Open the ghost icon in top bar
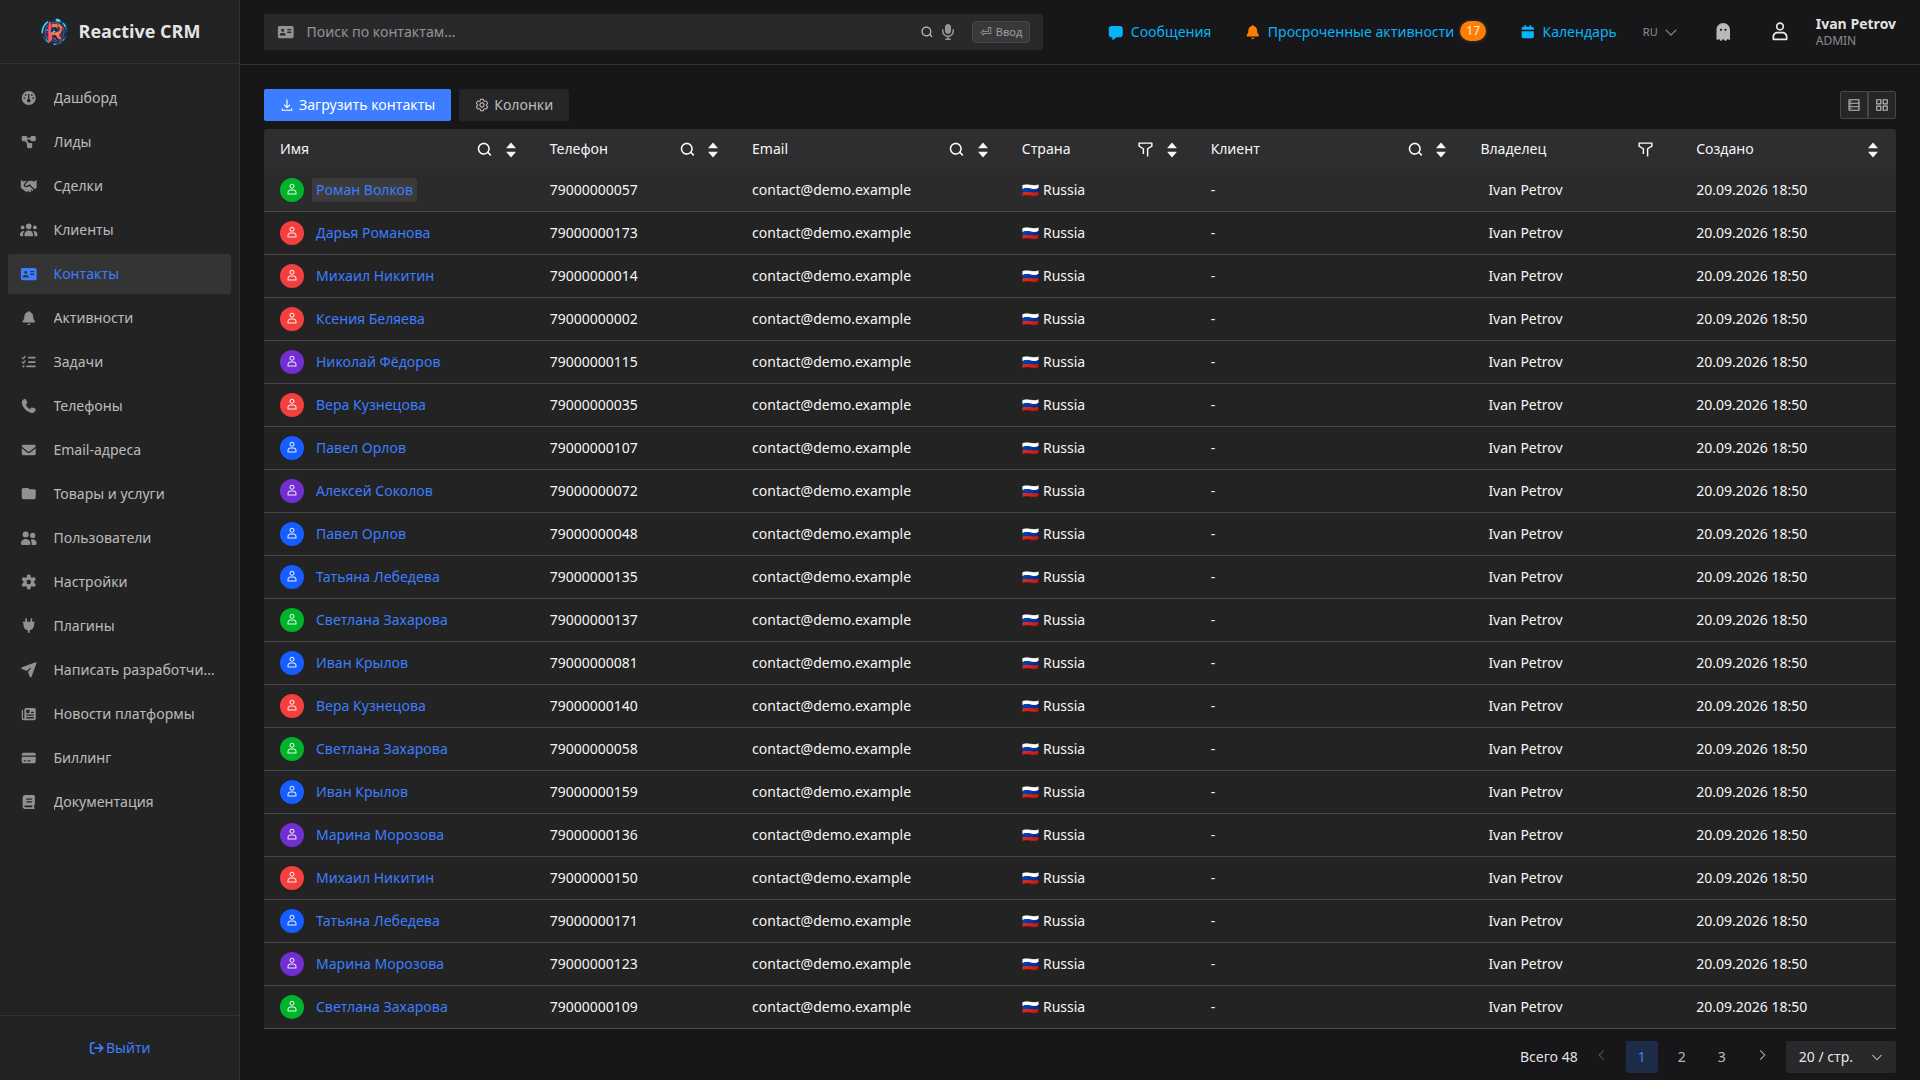The height and width of the screenshot is (1080, 1920). tap(1723, 32)
